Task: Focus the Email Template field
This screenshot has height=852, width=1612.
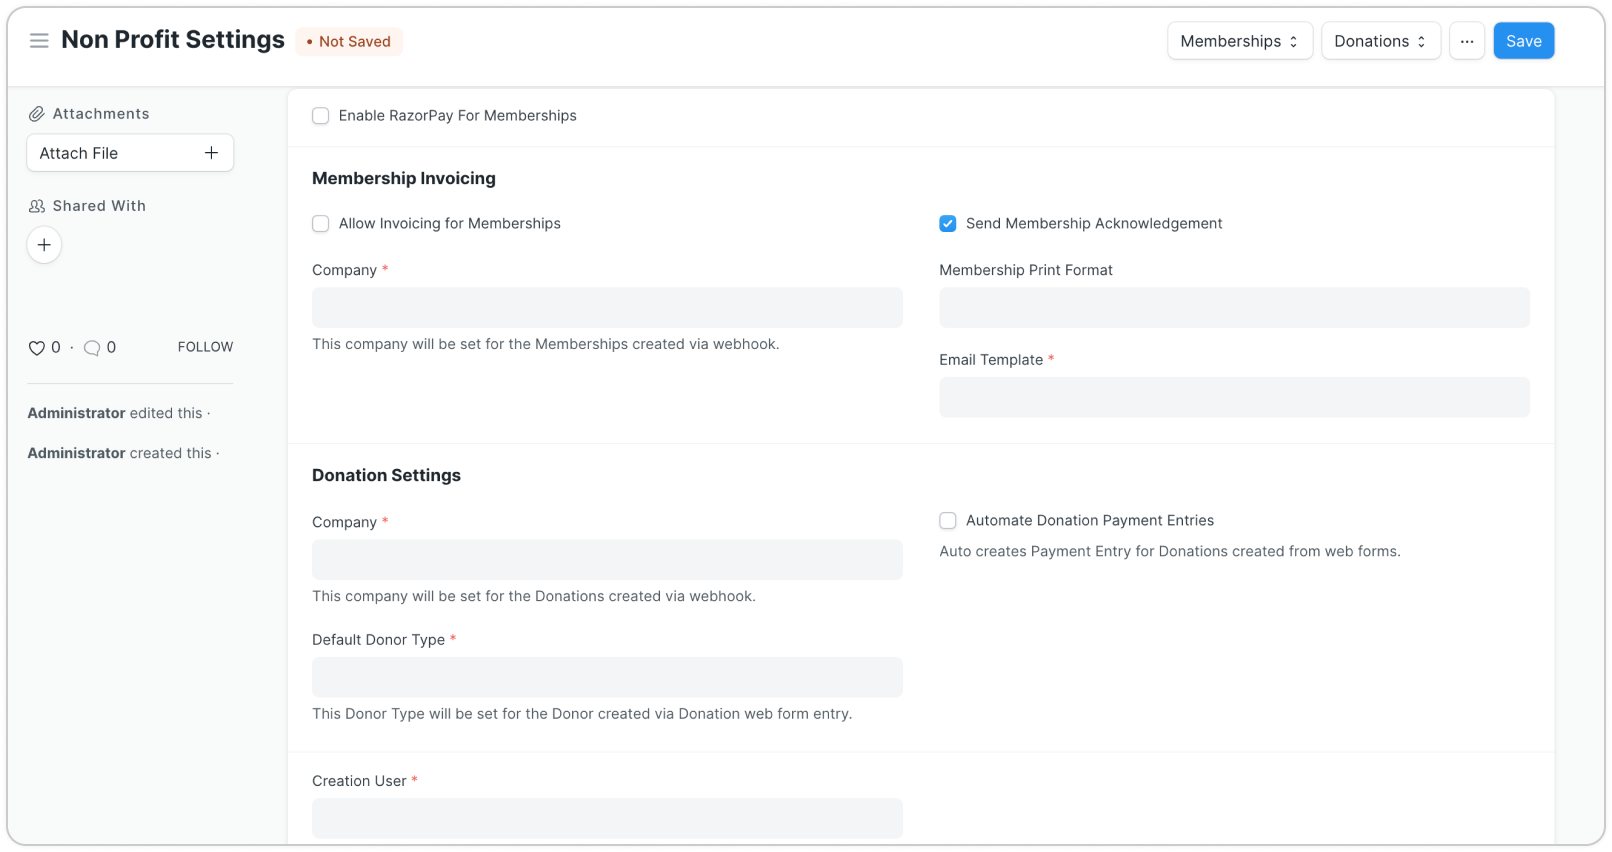Action: tap(1233, 397)
